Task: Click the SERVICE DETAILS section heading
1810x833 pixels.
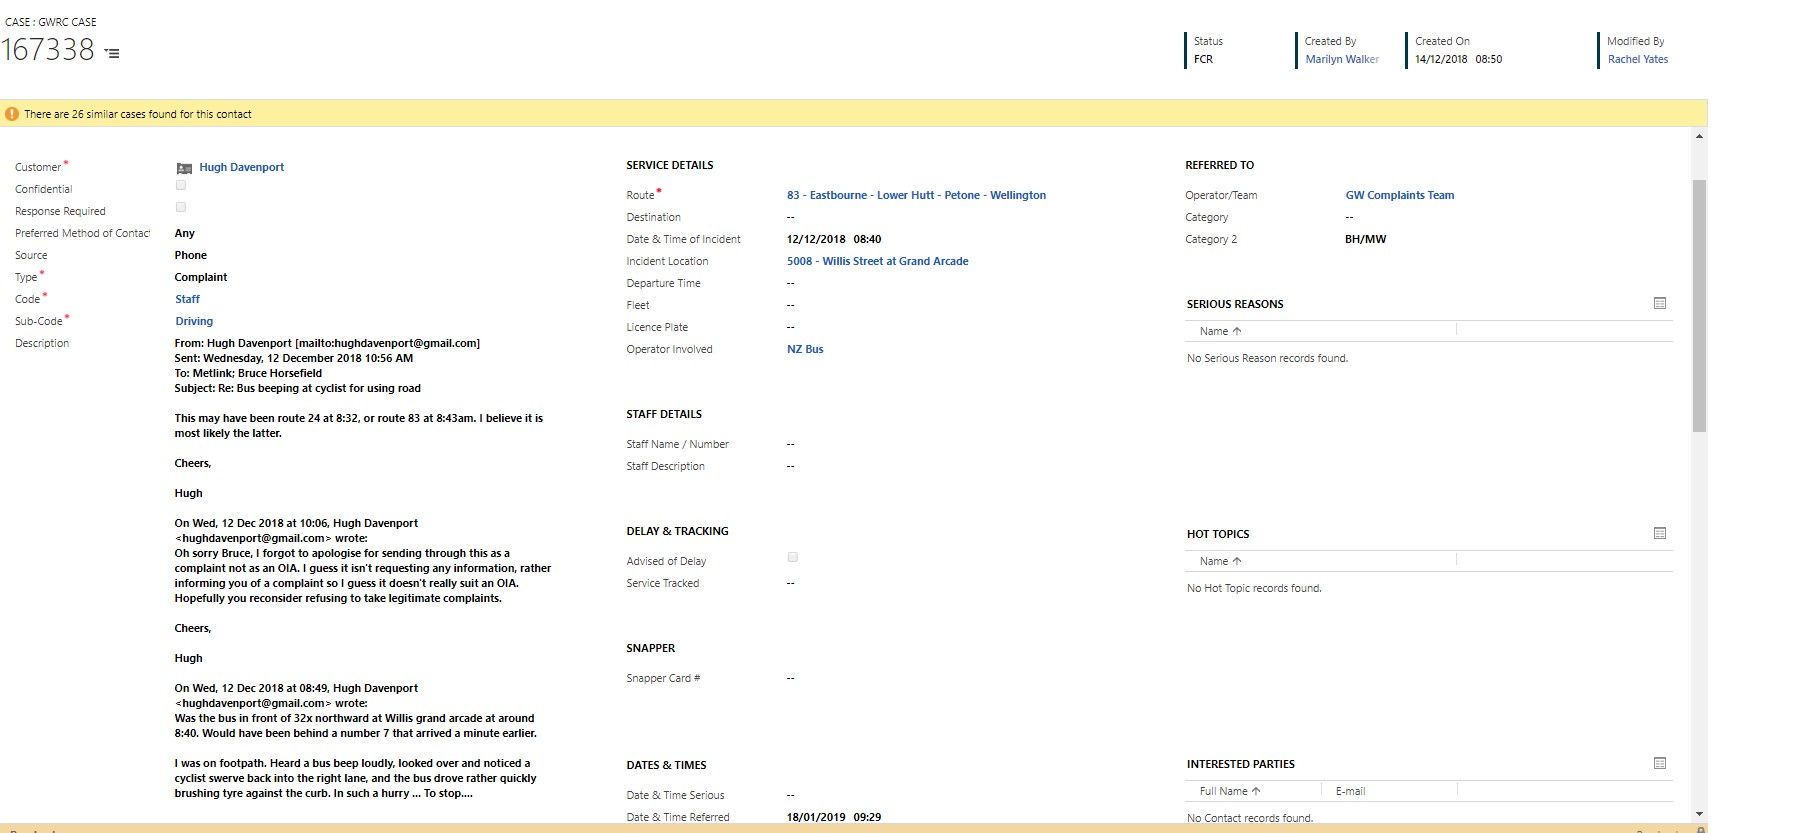Action: coord(670,165)
